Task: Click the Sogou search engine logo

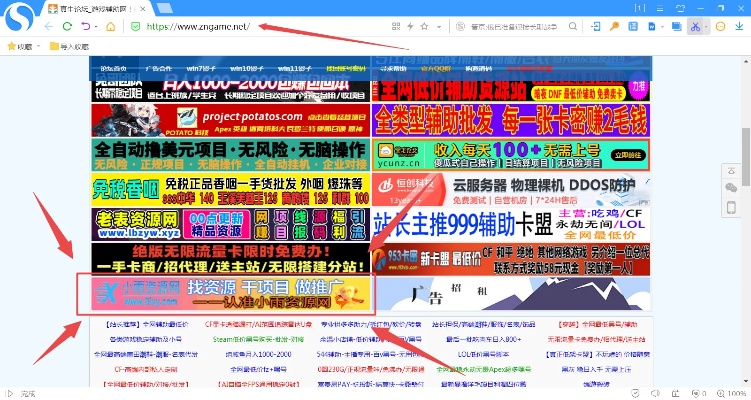Action: tap(460, 26)
